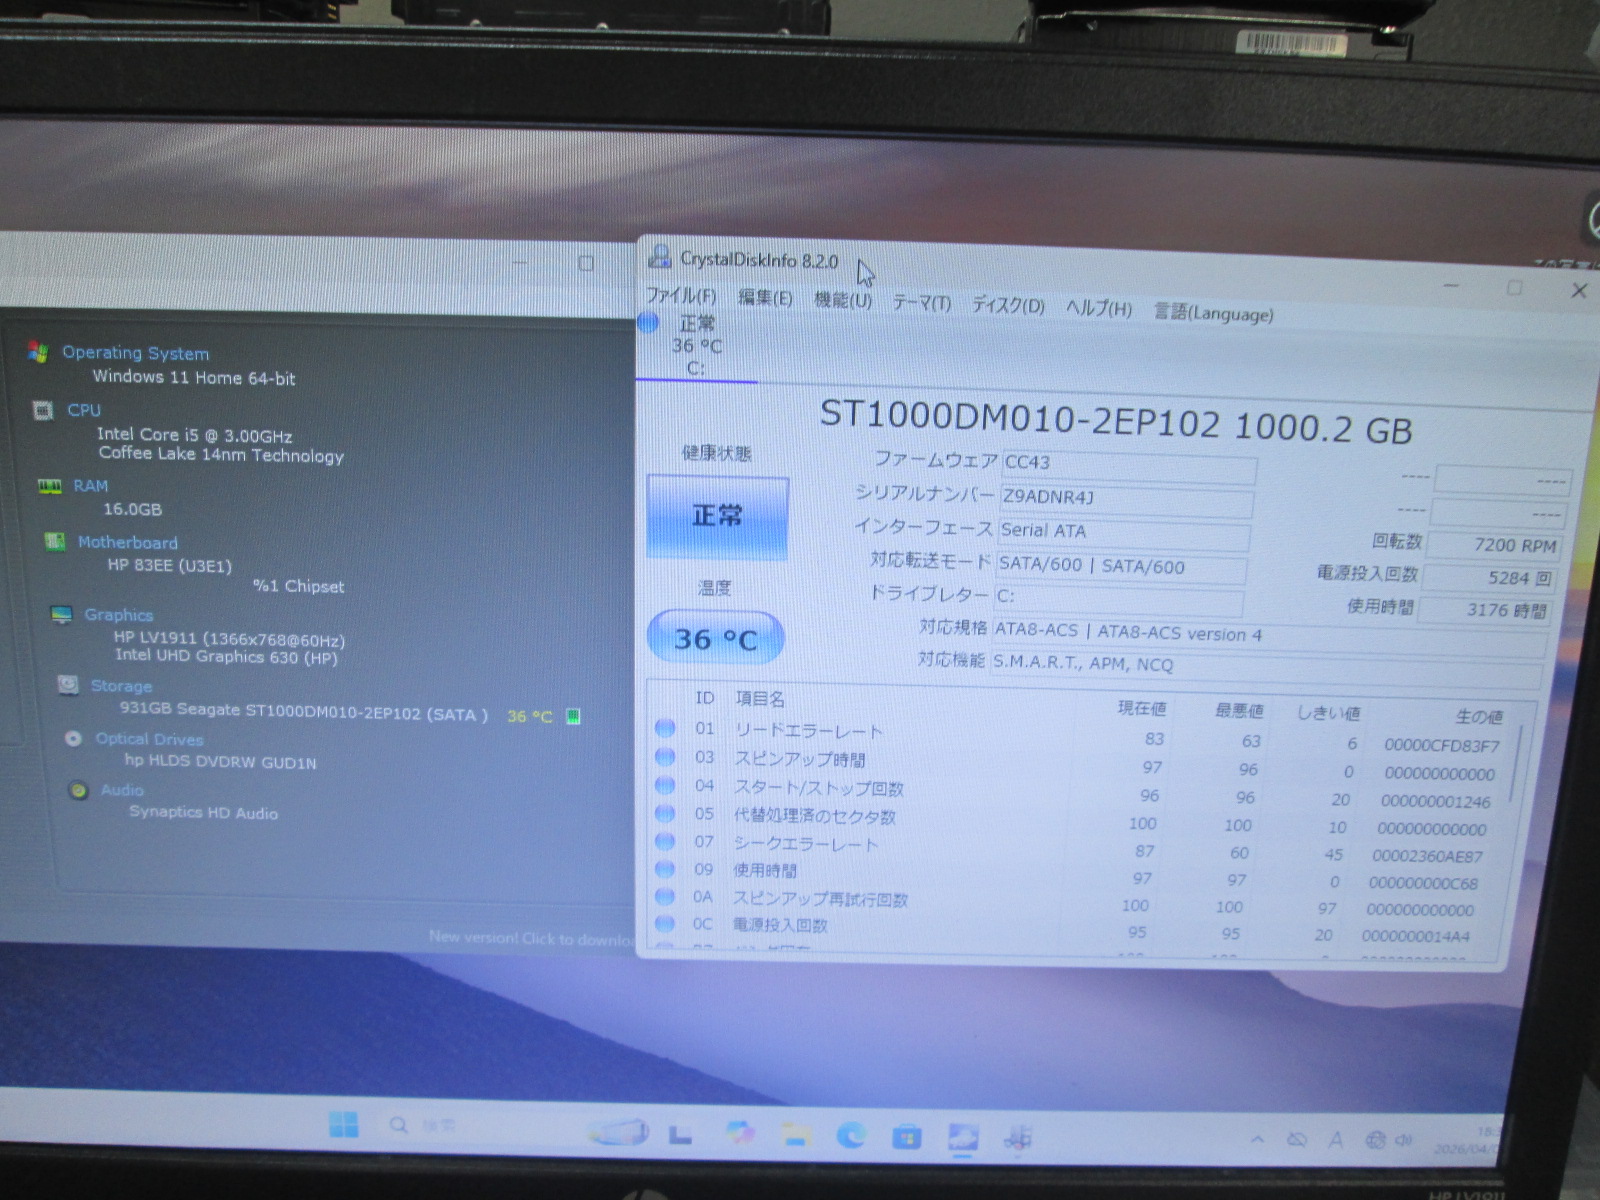This screenshot has height=1200, width=1600.
Task: Click the RAM memory stick icon
Action: point(49,486)
